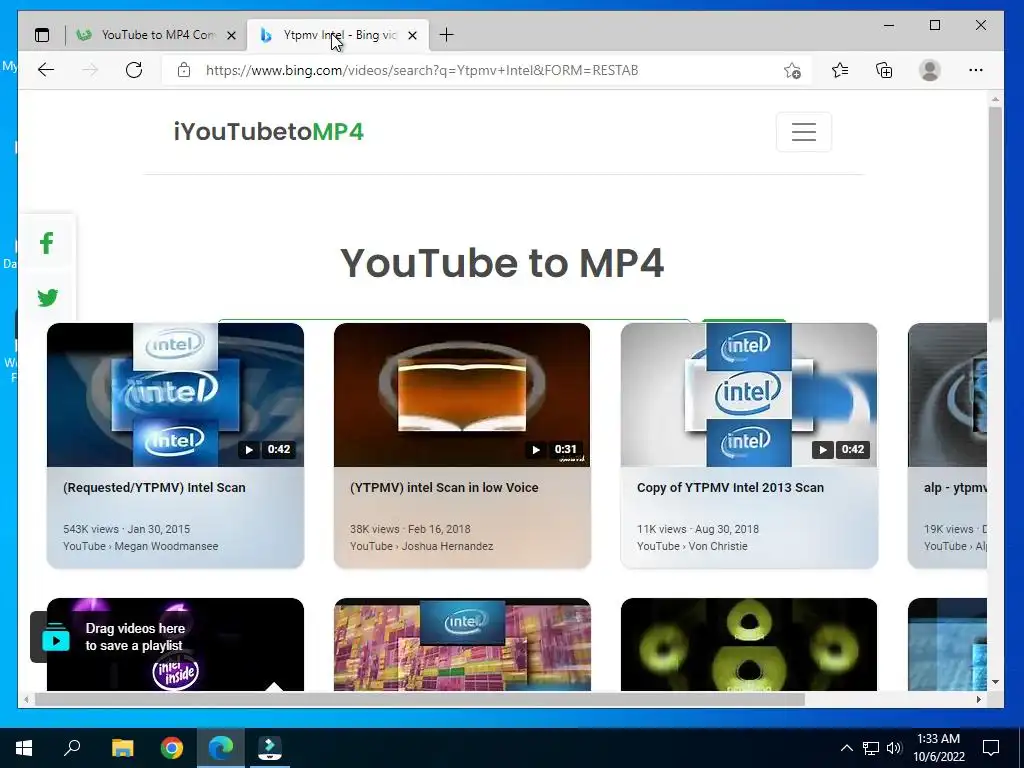Play the intel Scan in low Voice thumbnail
This screenshot has width=1024, height=768.
pyautogui.click(x=462, y=394)
